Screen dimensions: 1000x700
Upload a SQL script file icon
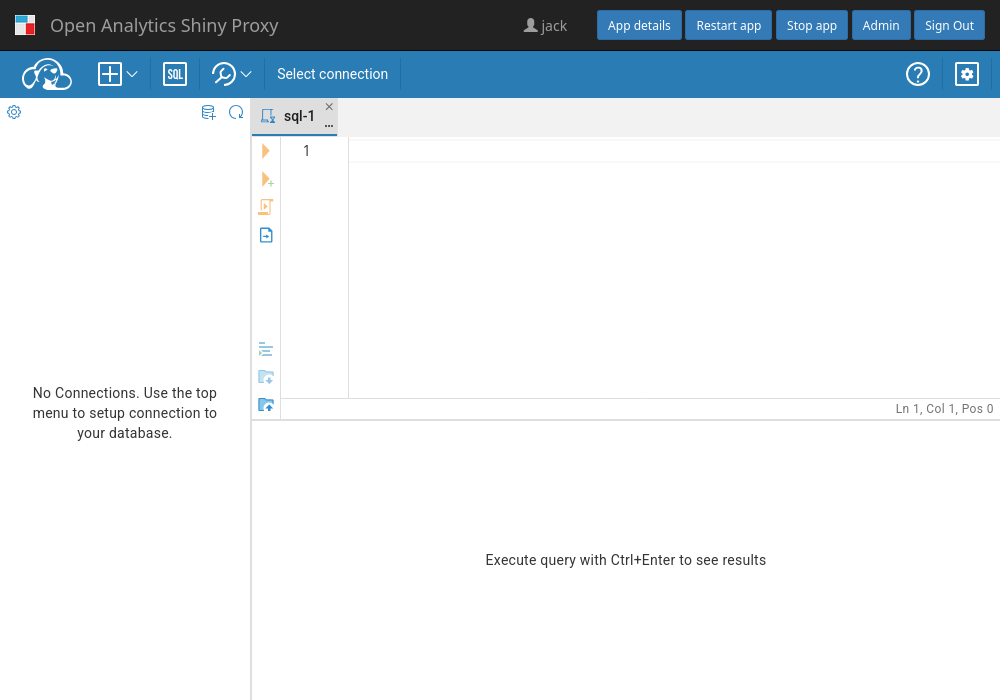tap(266, 405)
